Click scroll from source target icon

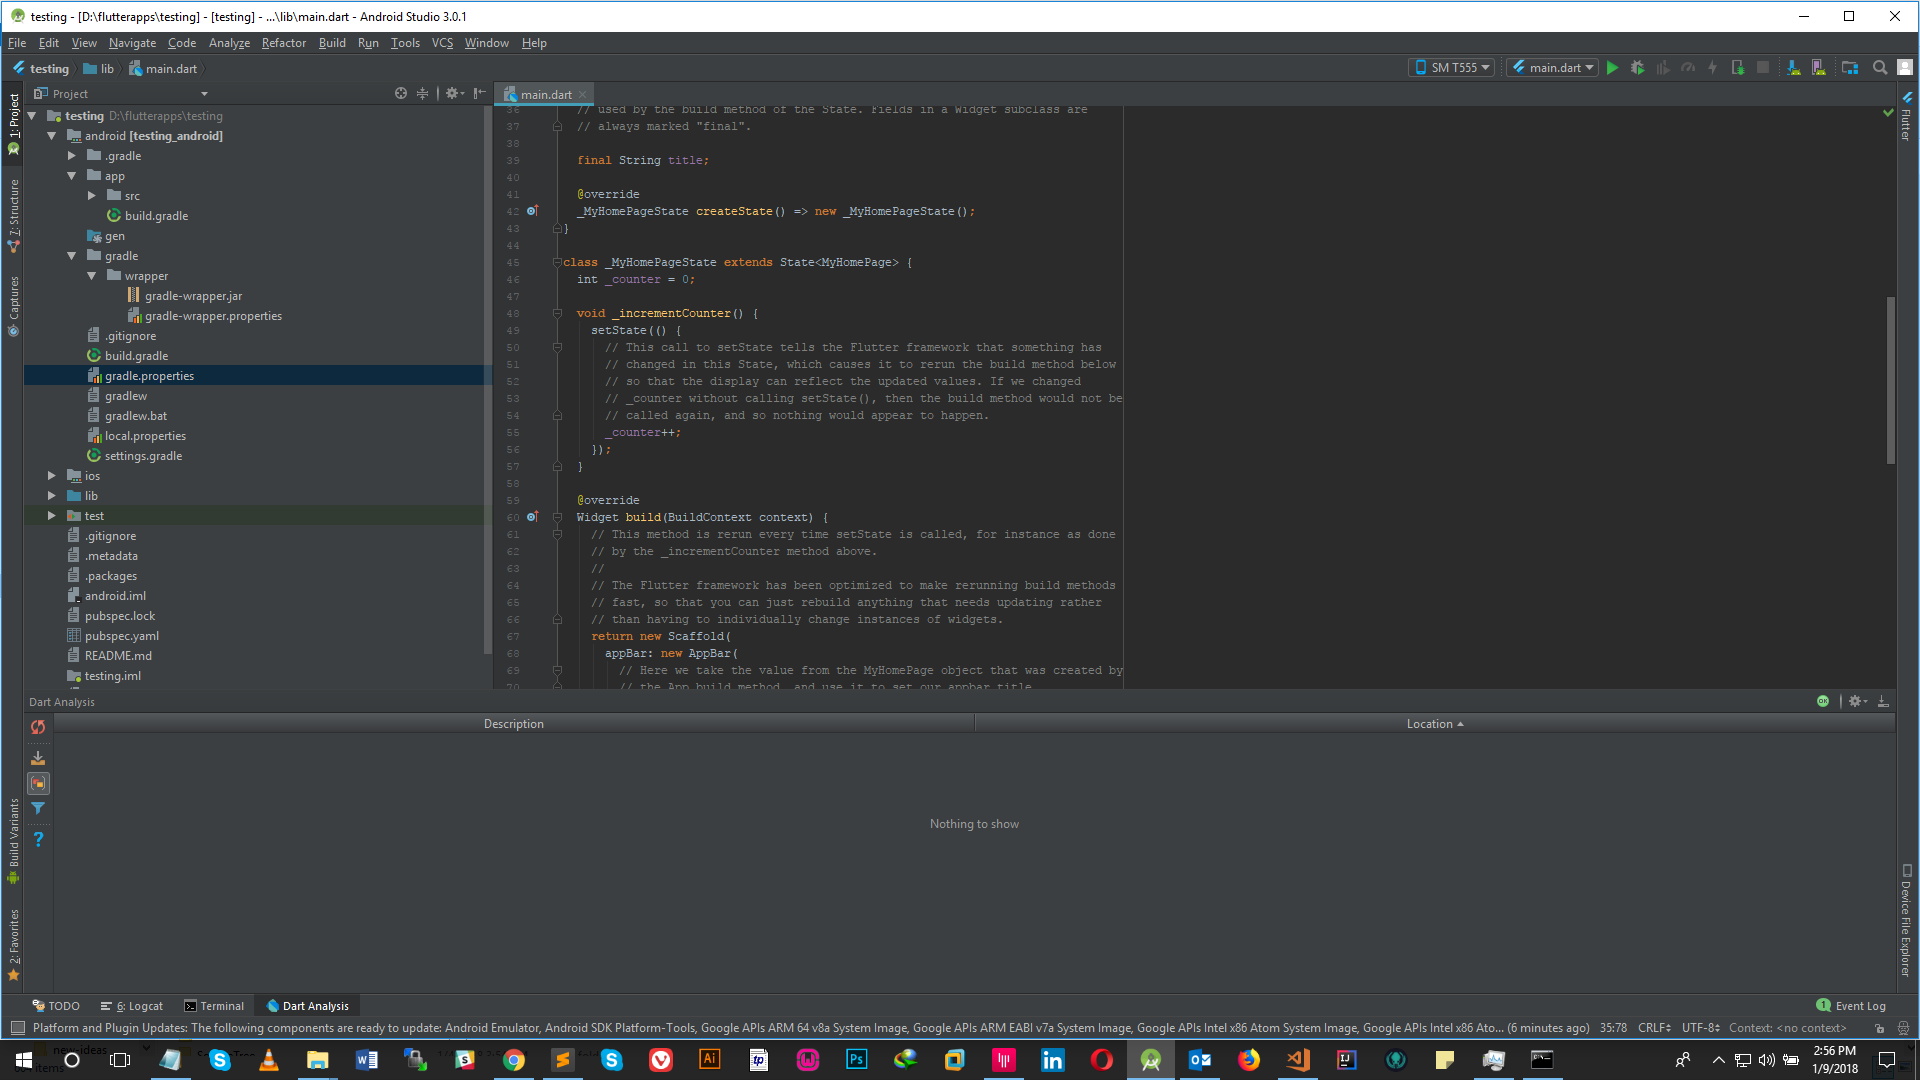pos(401,94)
